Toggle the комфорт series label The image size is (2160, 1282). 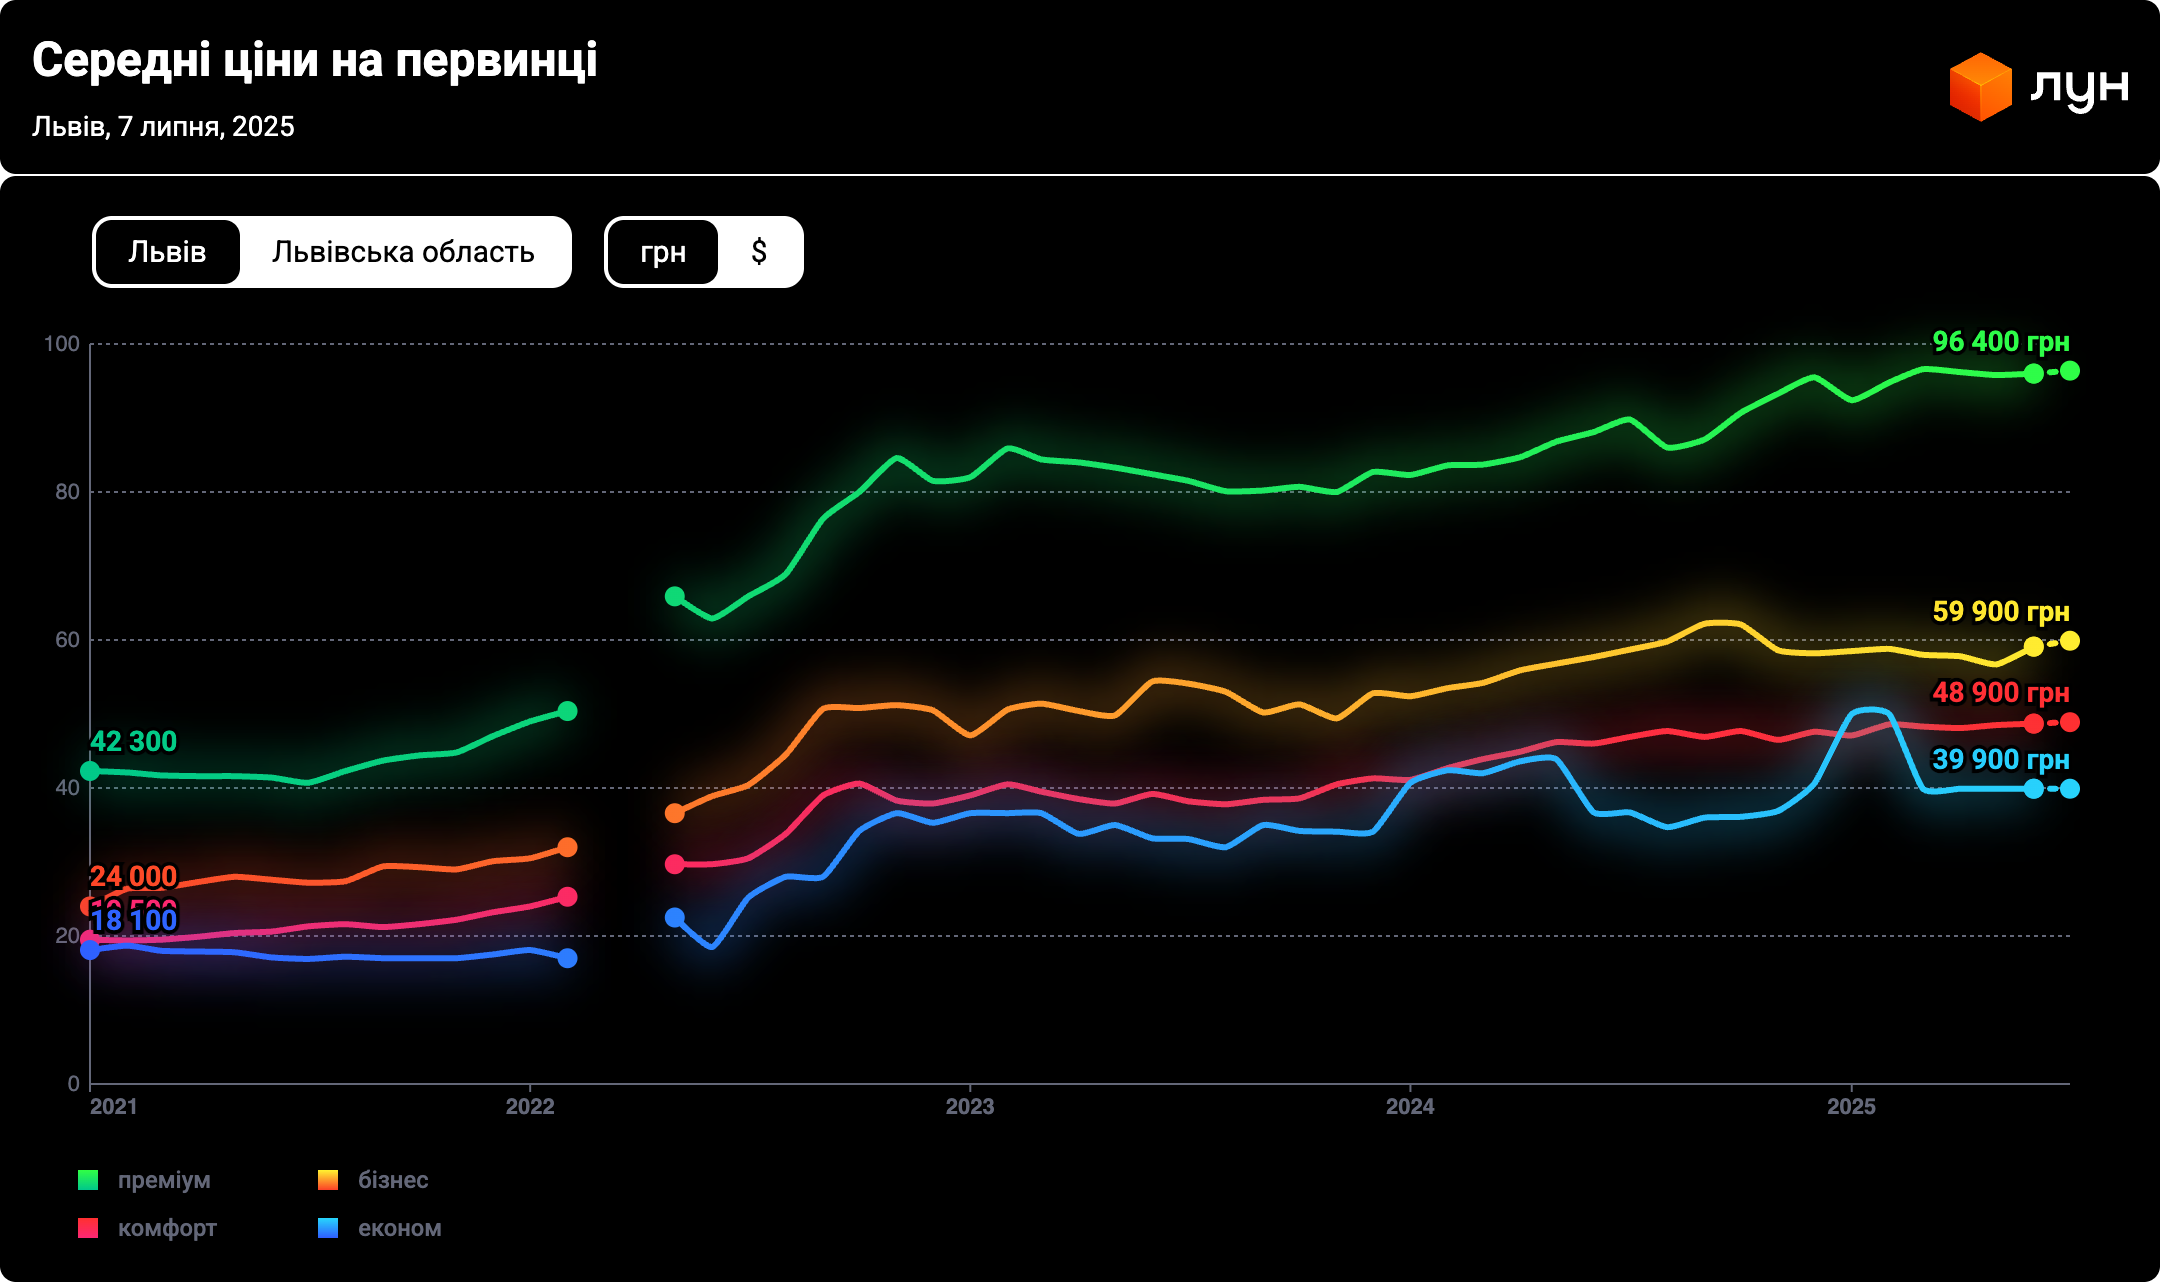click(167, 1228)
